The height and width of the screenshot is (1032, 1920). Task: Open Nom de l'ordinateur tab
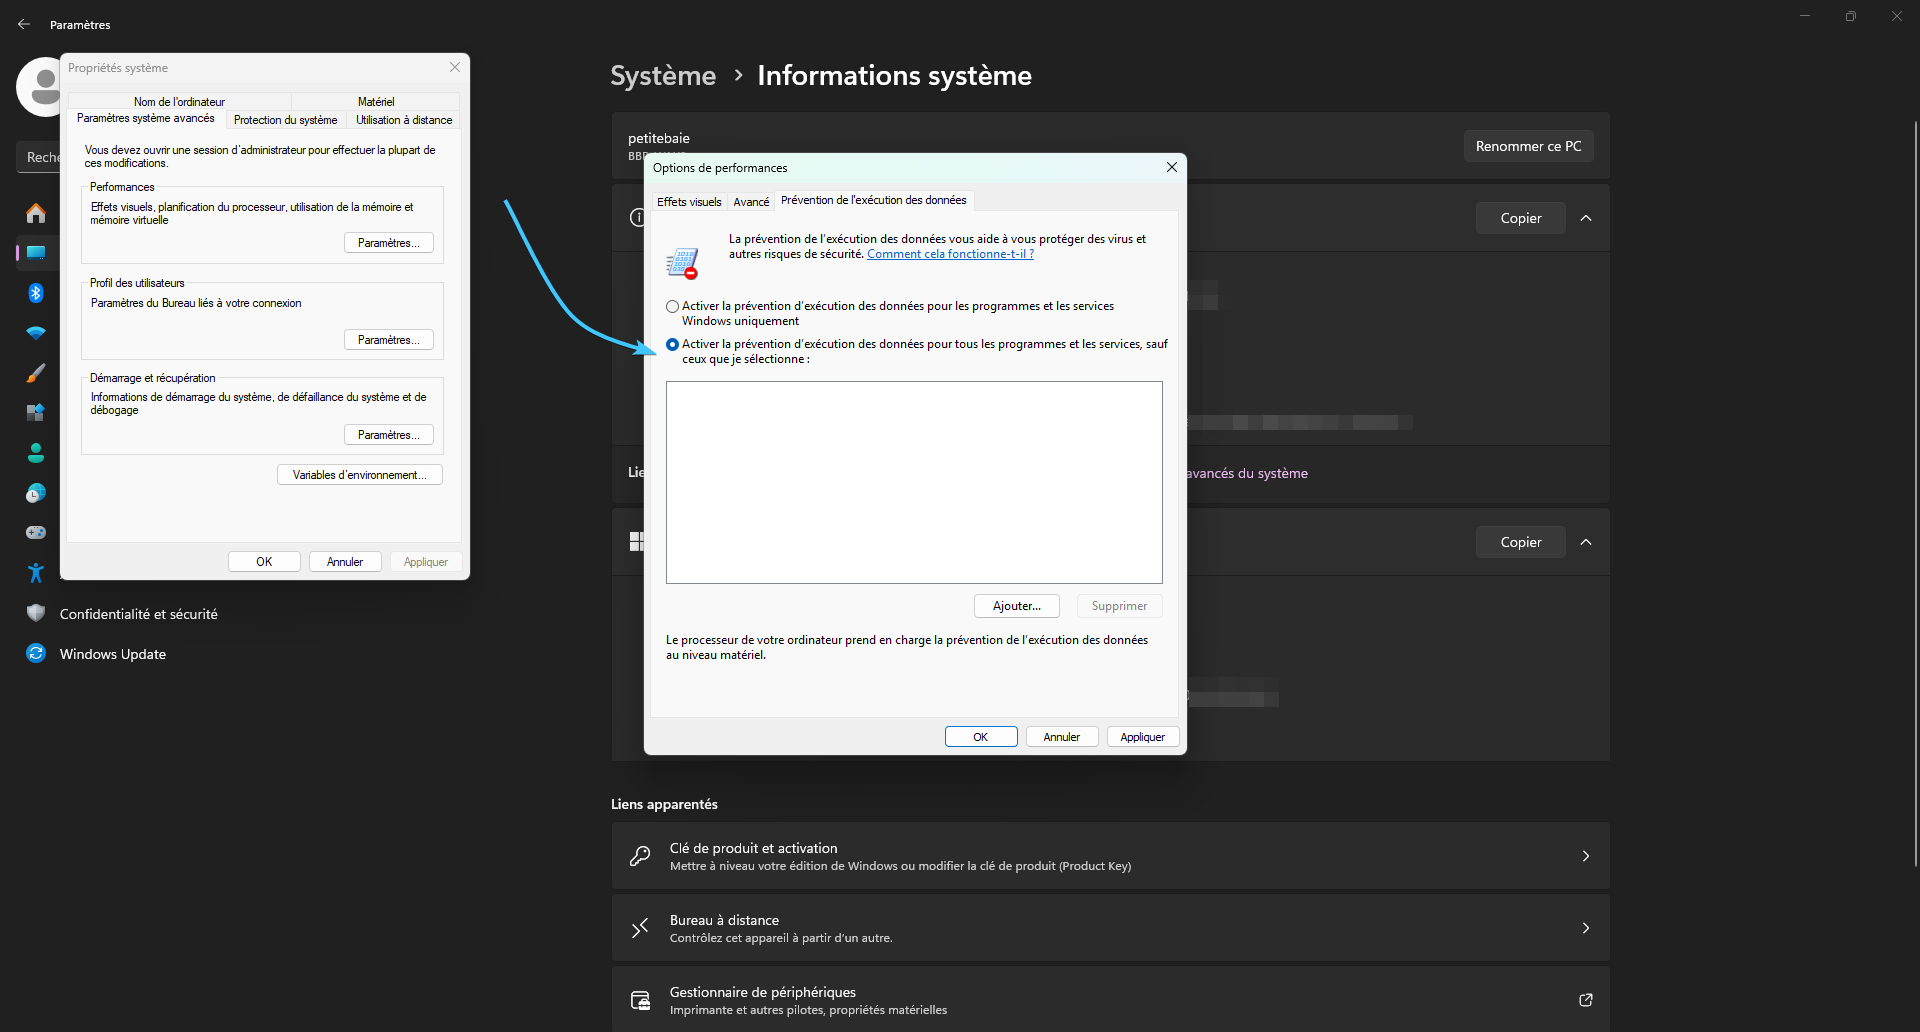pyautogui.click(x=180, y=102)
